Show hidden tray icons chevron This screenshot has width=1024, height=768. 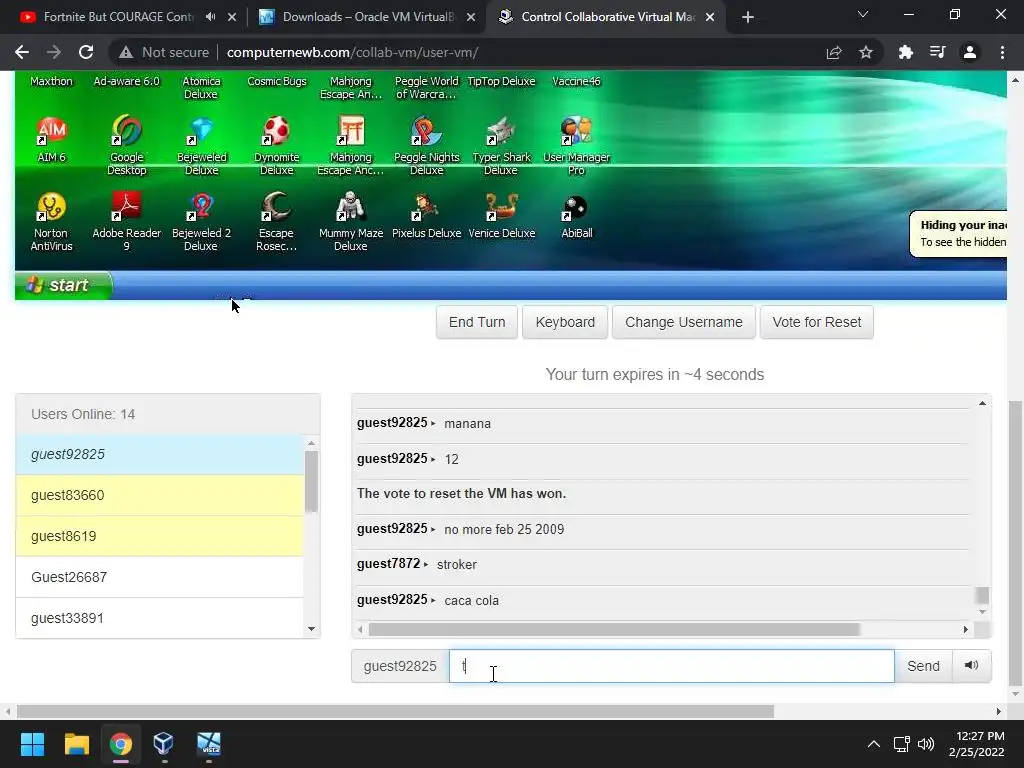click(x=873, y=744)
